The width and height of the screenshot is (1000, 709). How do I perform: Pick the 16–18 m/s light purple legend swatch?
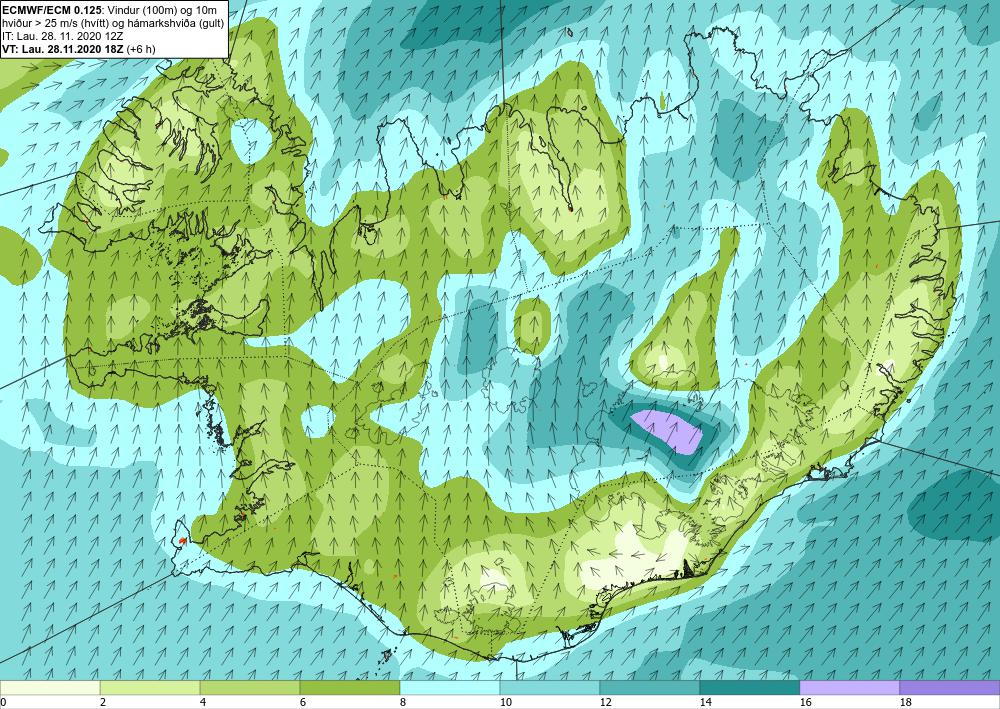pyautogui.click(x=849, y=688)
